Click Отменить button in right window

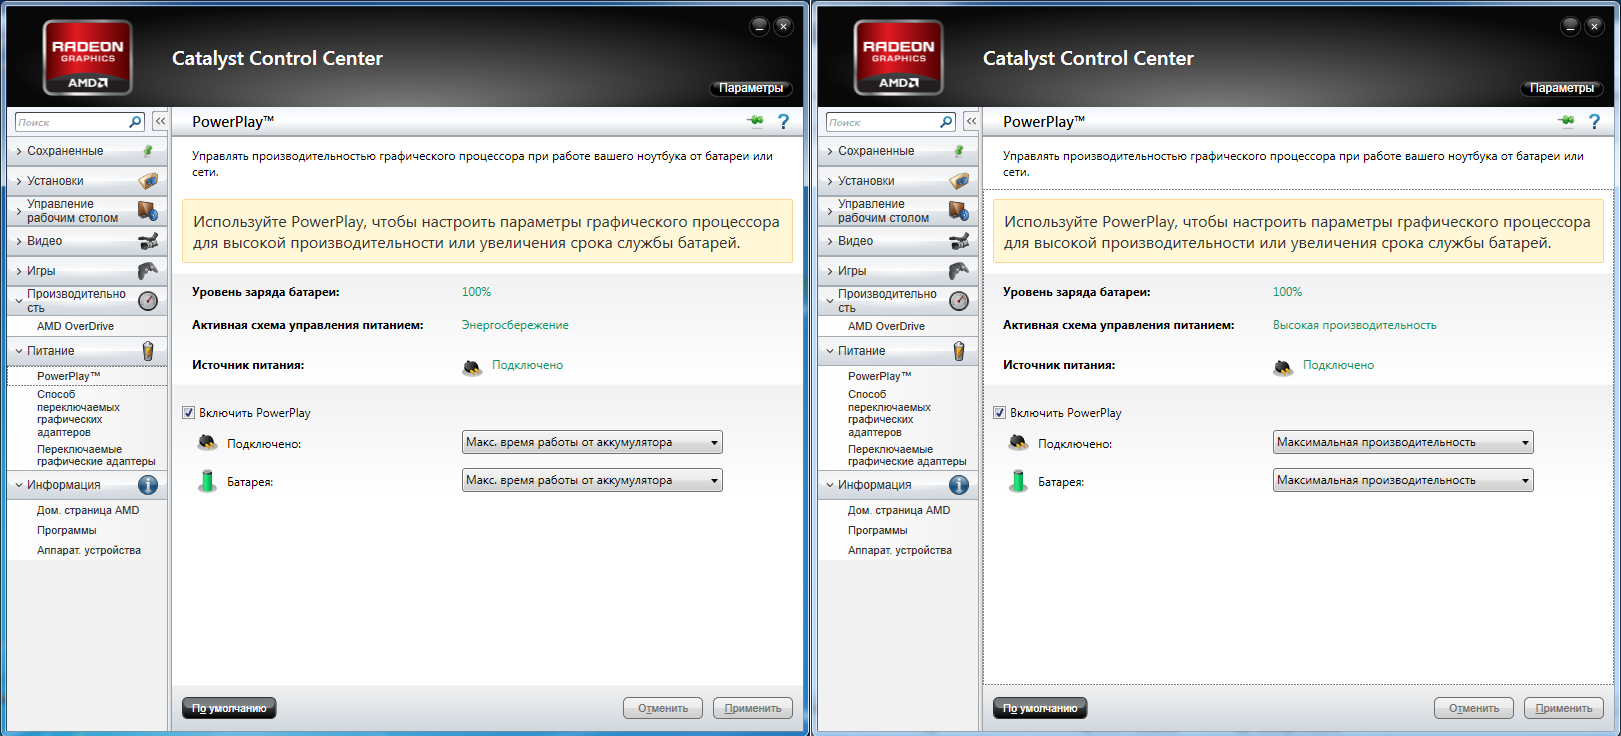pos(1474,708)
